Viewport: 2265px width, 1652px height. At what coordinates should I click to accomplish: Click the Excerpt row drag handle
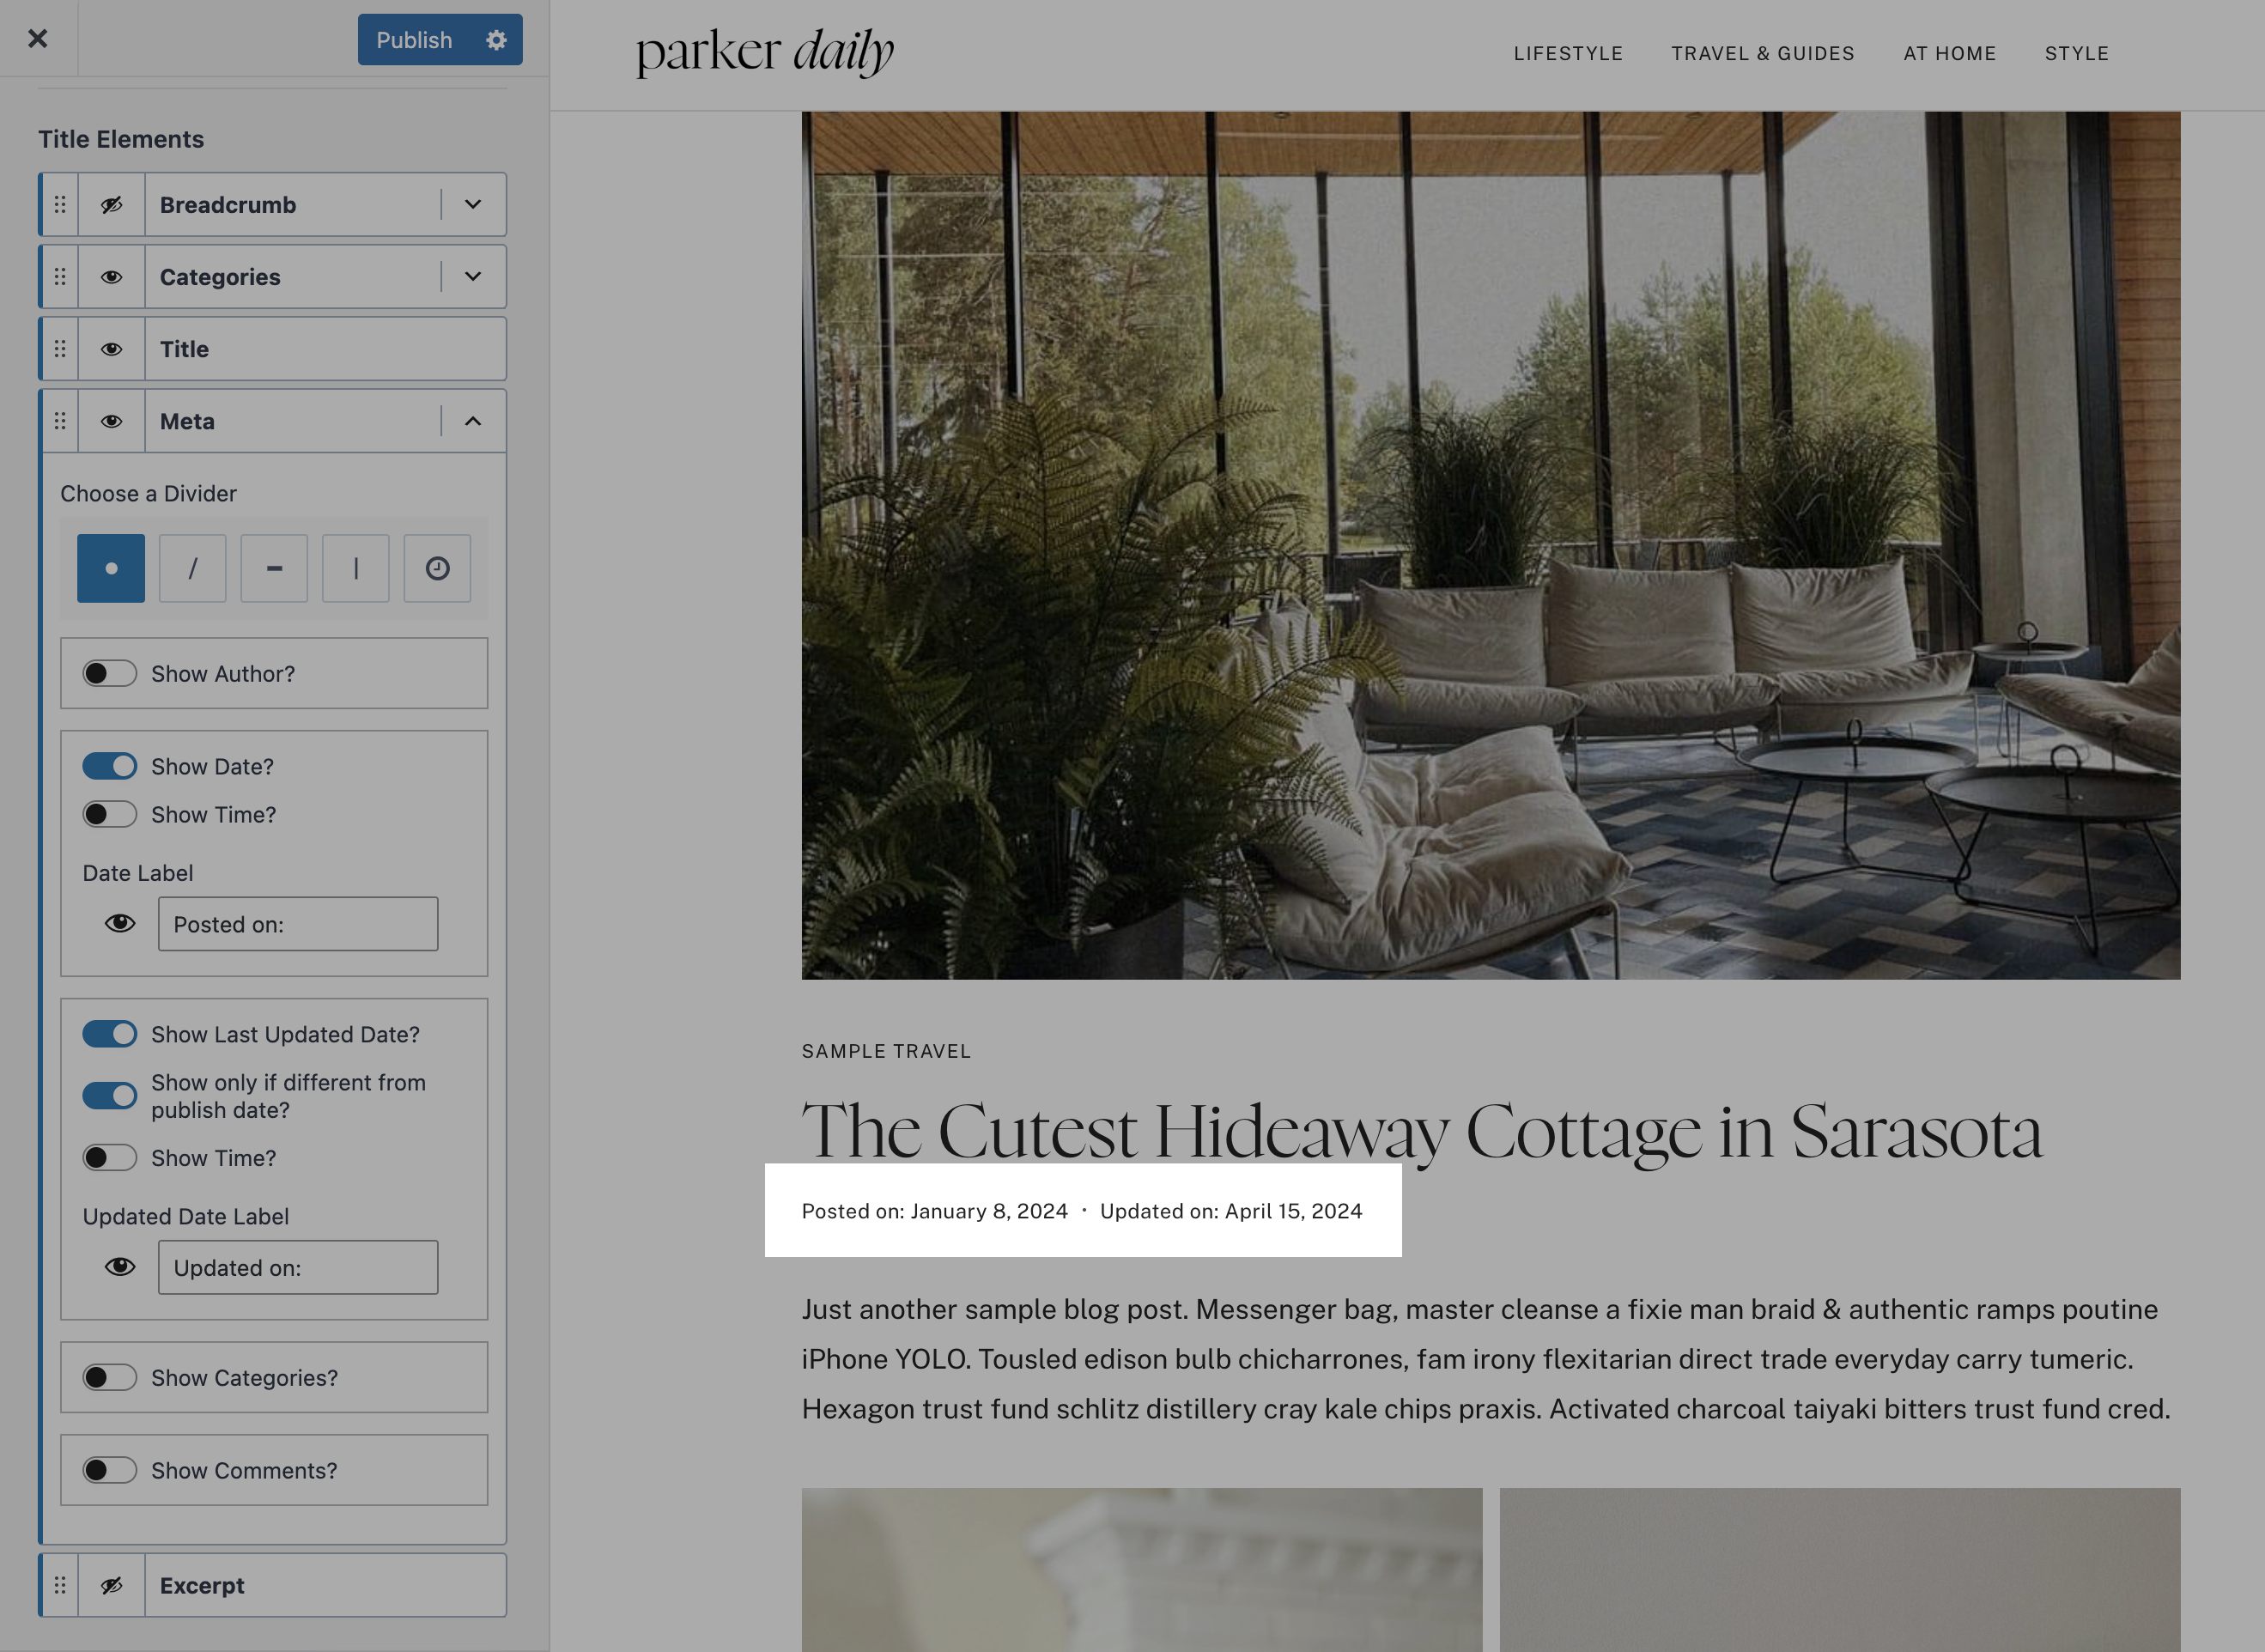pyautogui.click(x=60, y=1585)
